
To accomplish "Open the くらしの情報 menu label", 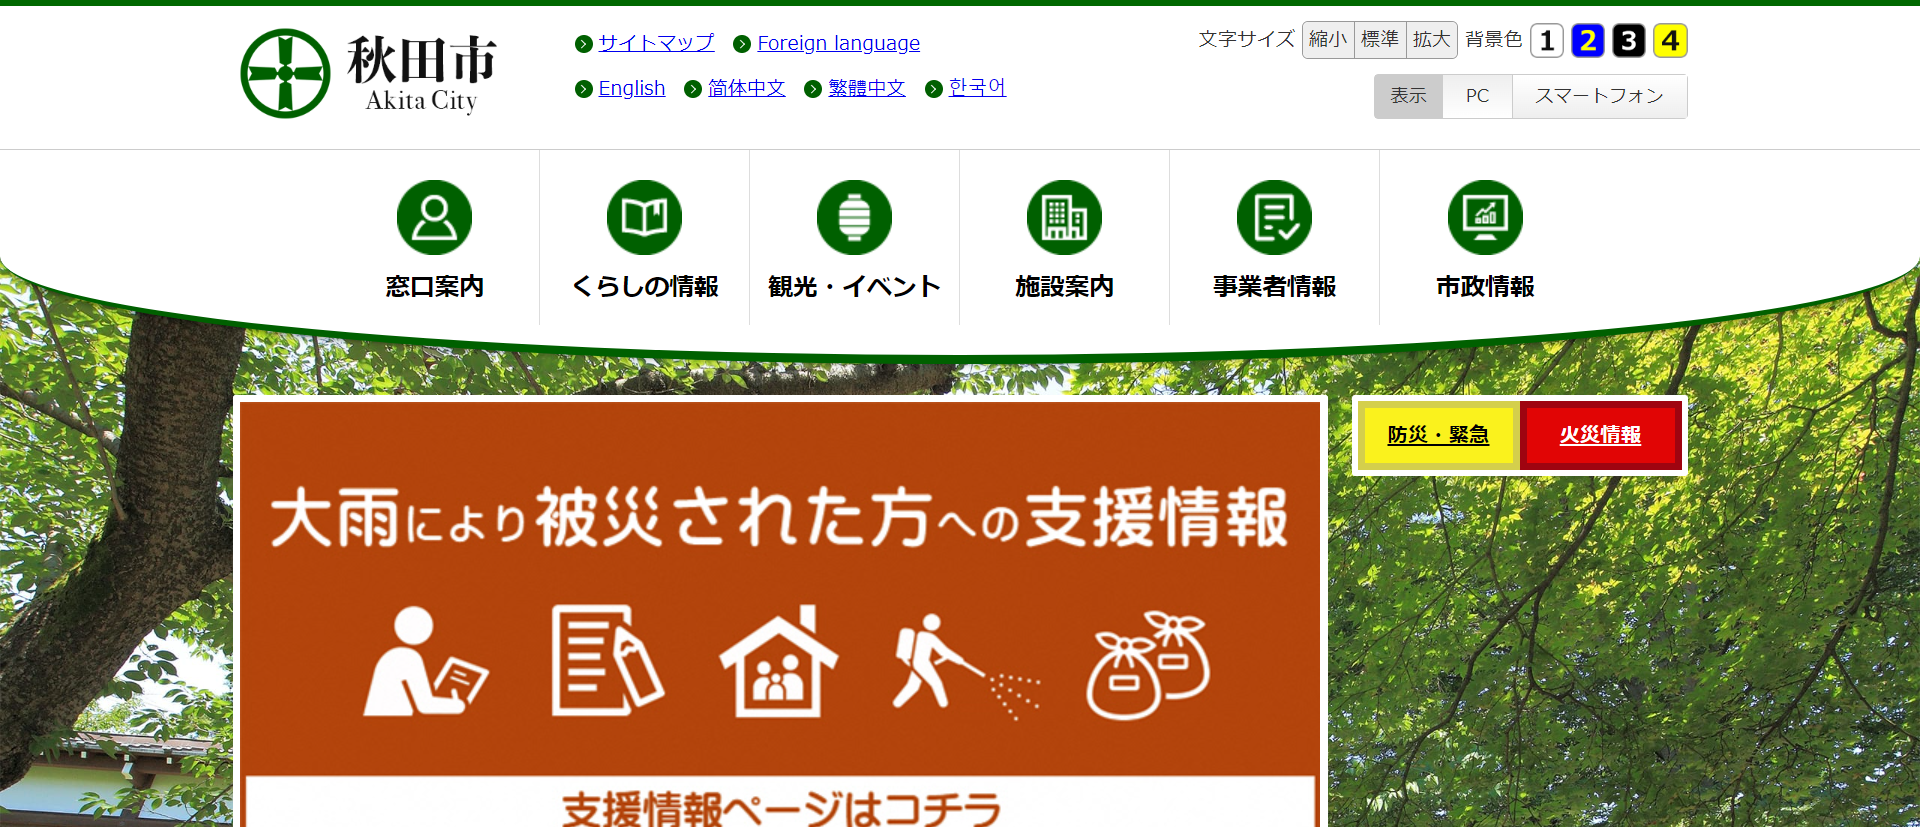I will click(644, 287).
